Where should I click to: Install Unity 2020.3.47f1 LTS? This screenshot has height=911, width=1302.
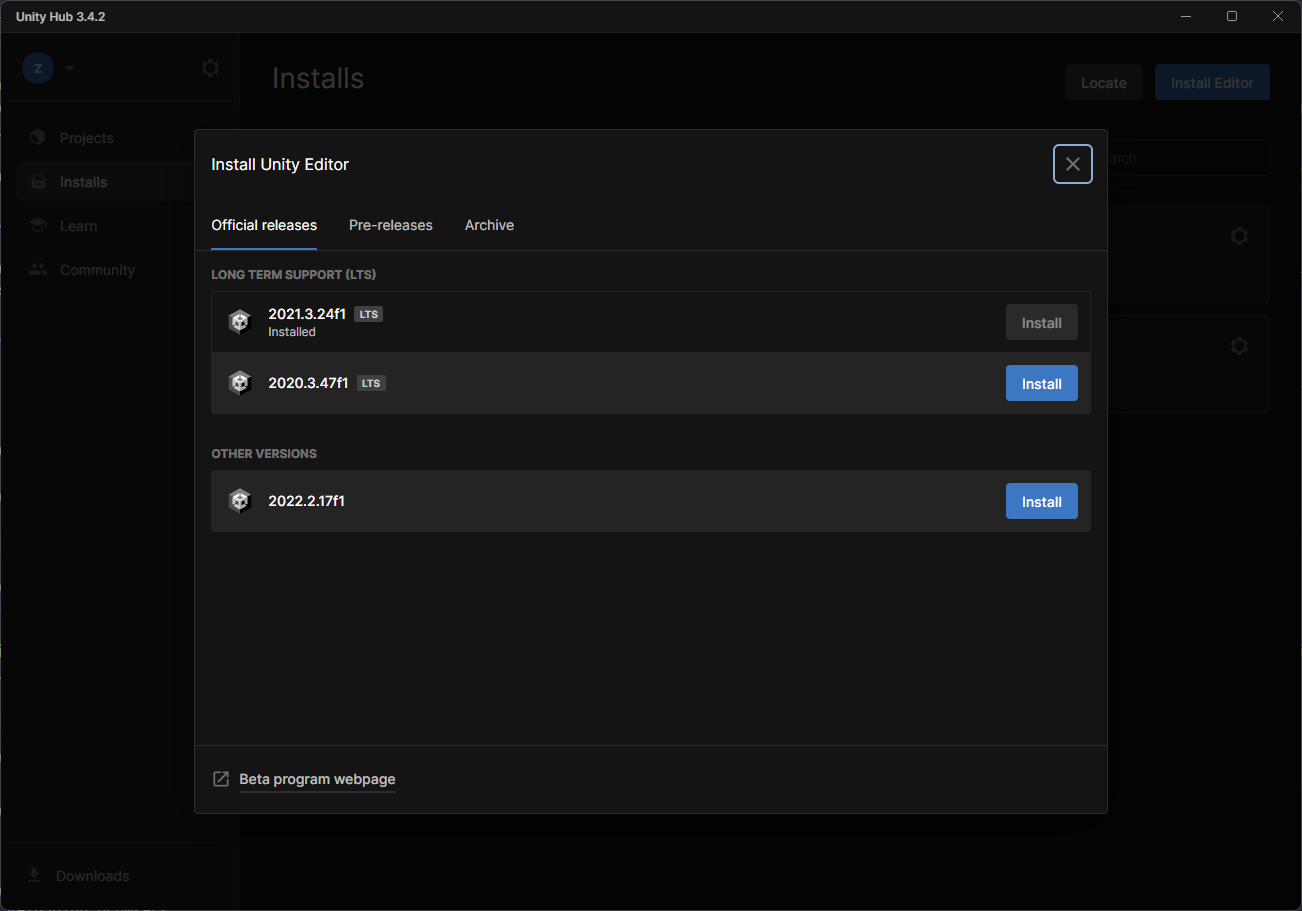[x=1041, y=383]
